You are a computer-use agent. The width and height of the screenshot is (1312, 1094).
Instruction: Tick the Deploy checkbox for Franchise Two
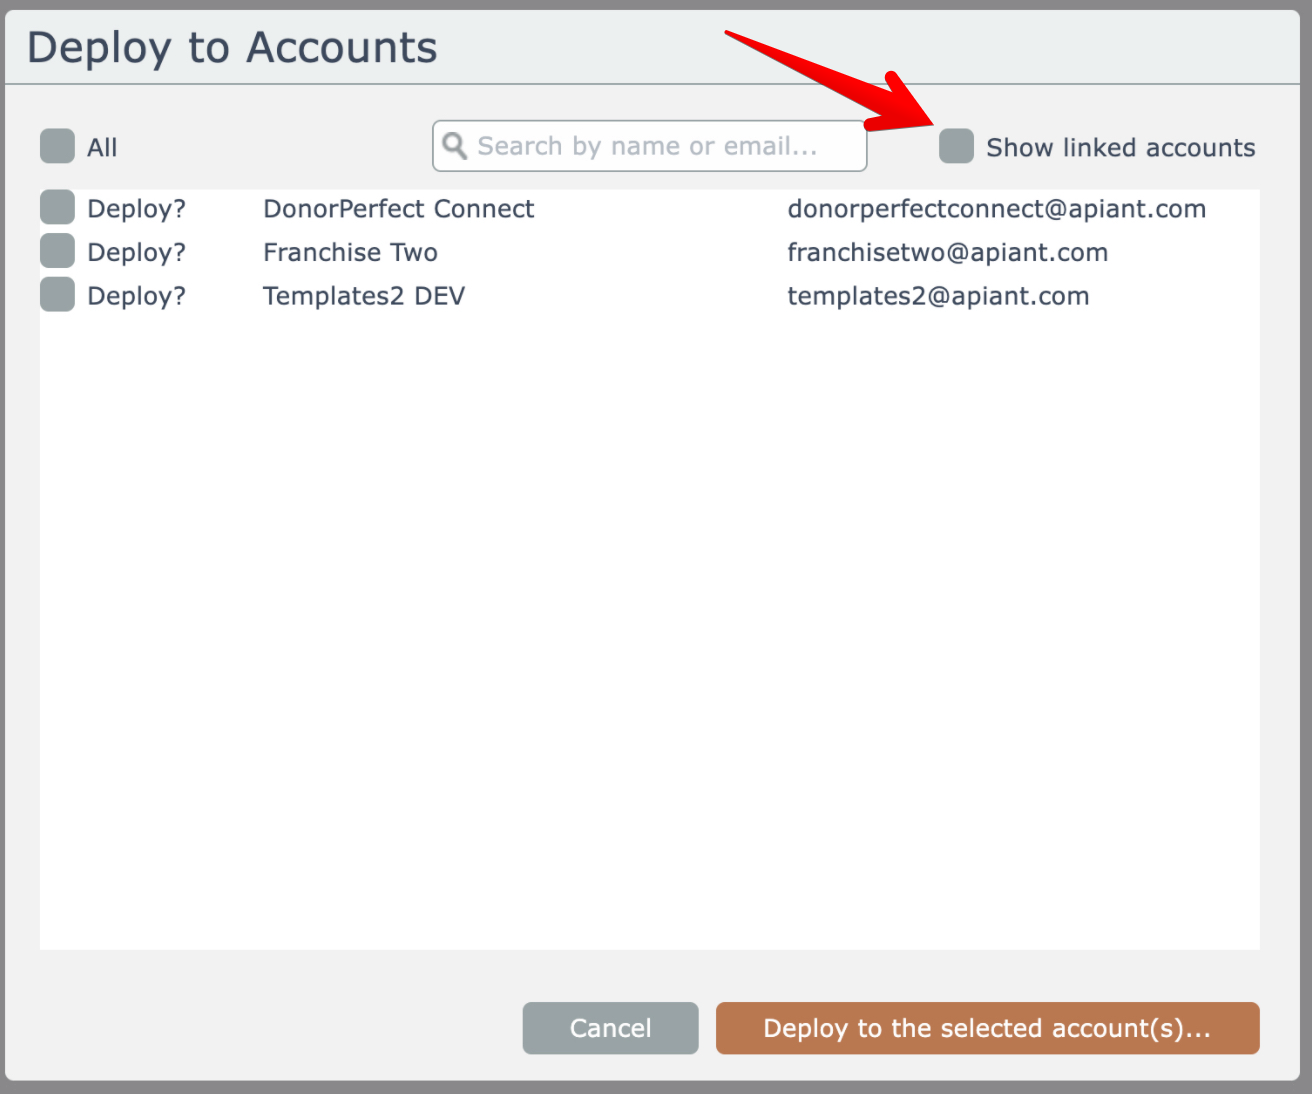[57, 251]
